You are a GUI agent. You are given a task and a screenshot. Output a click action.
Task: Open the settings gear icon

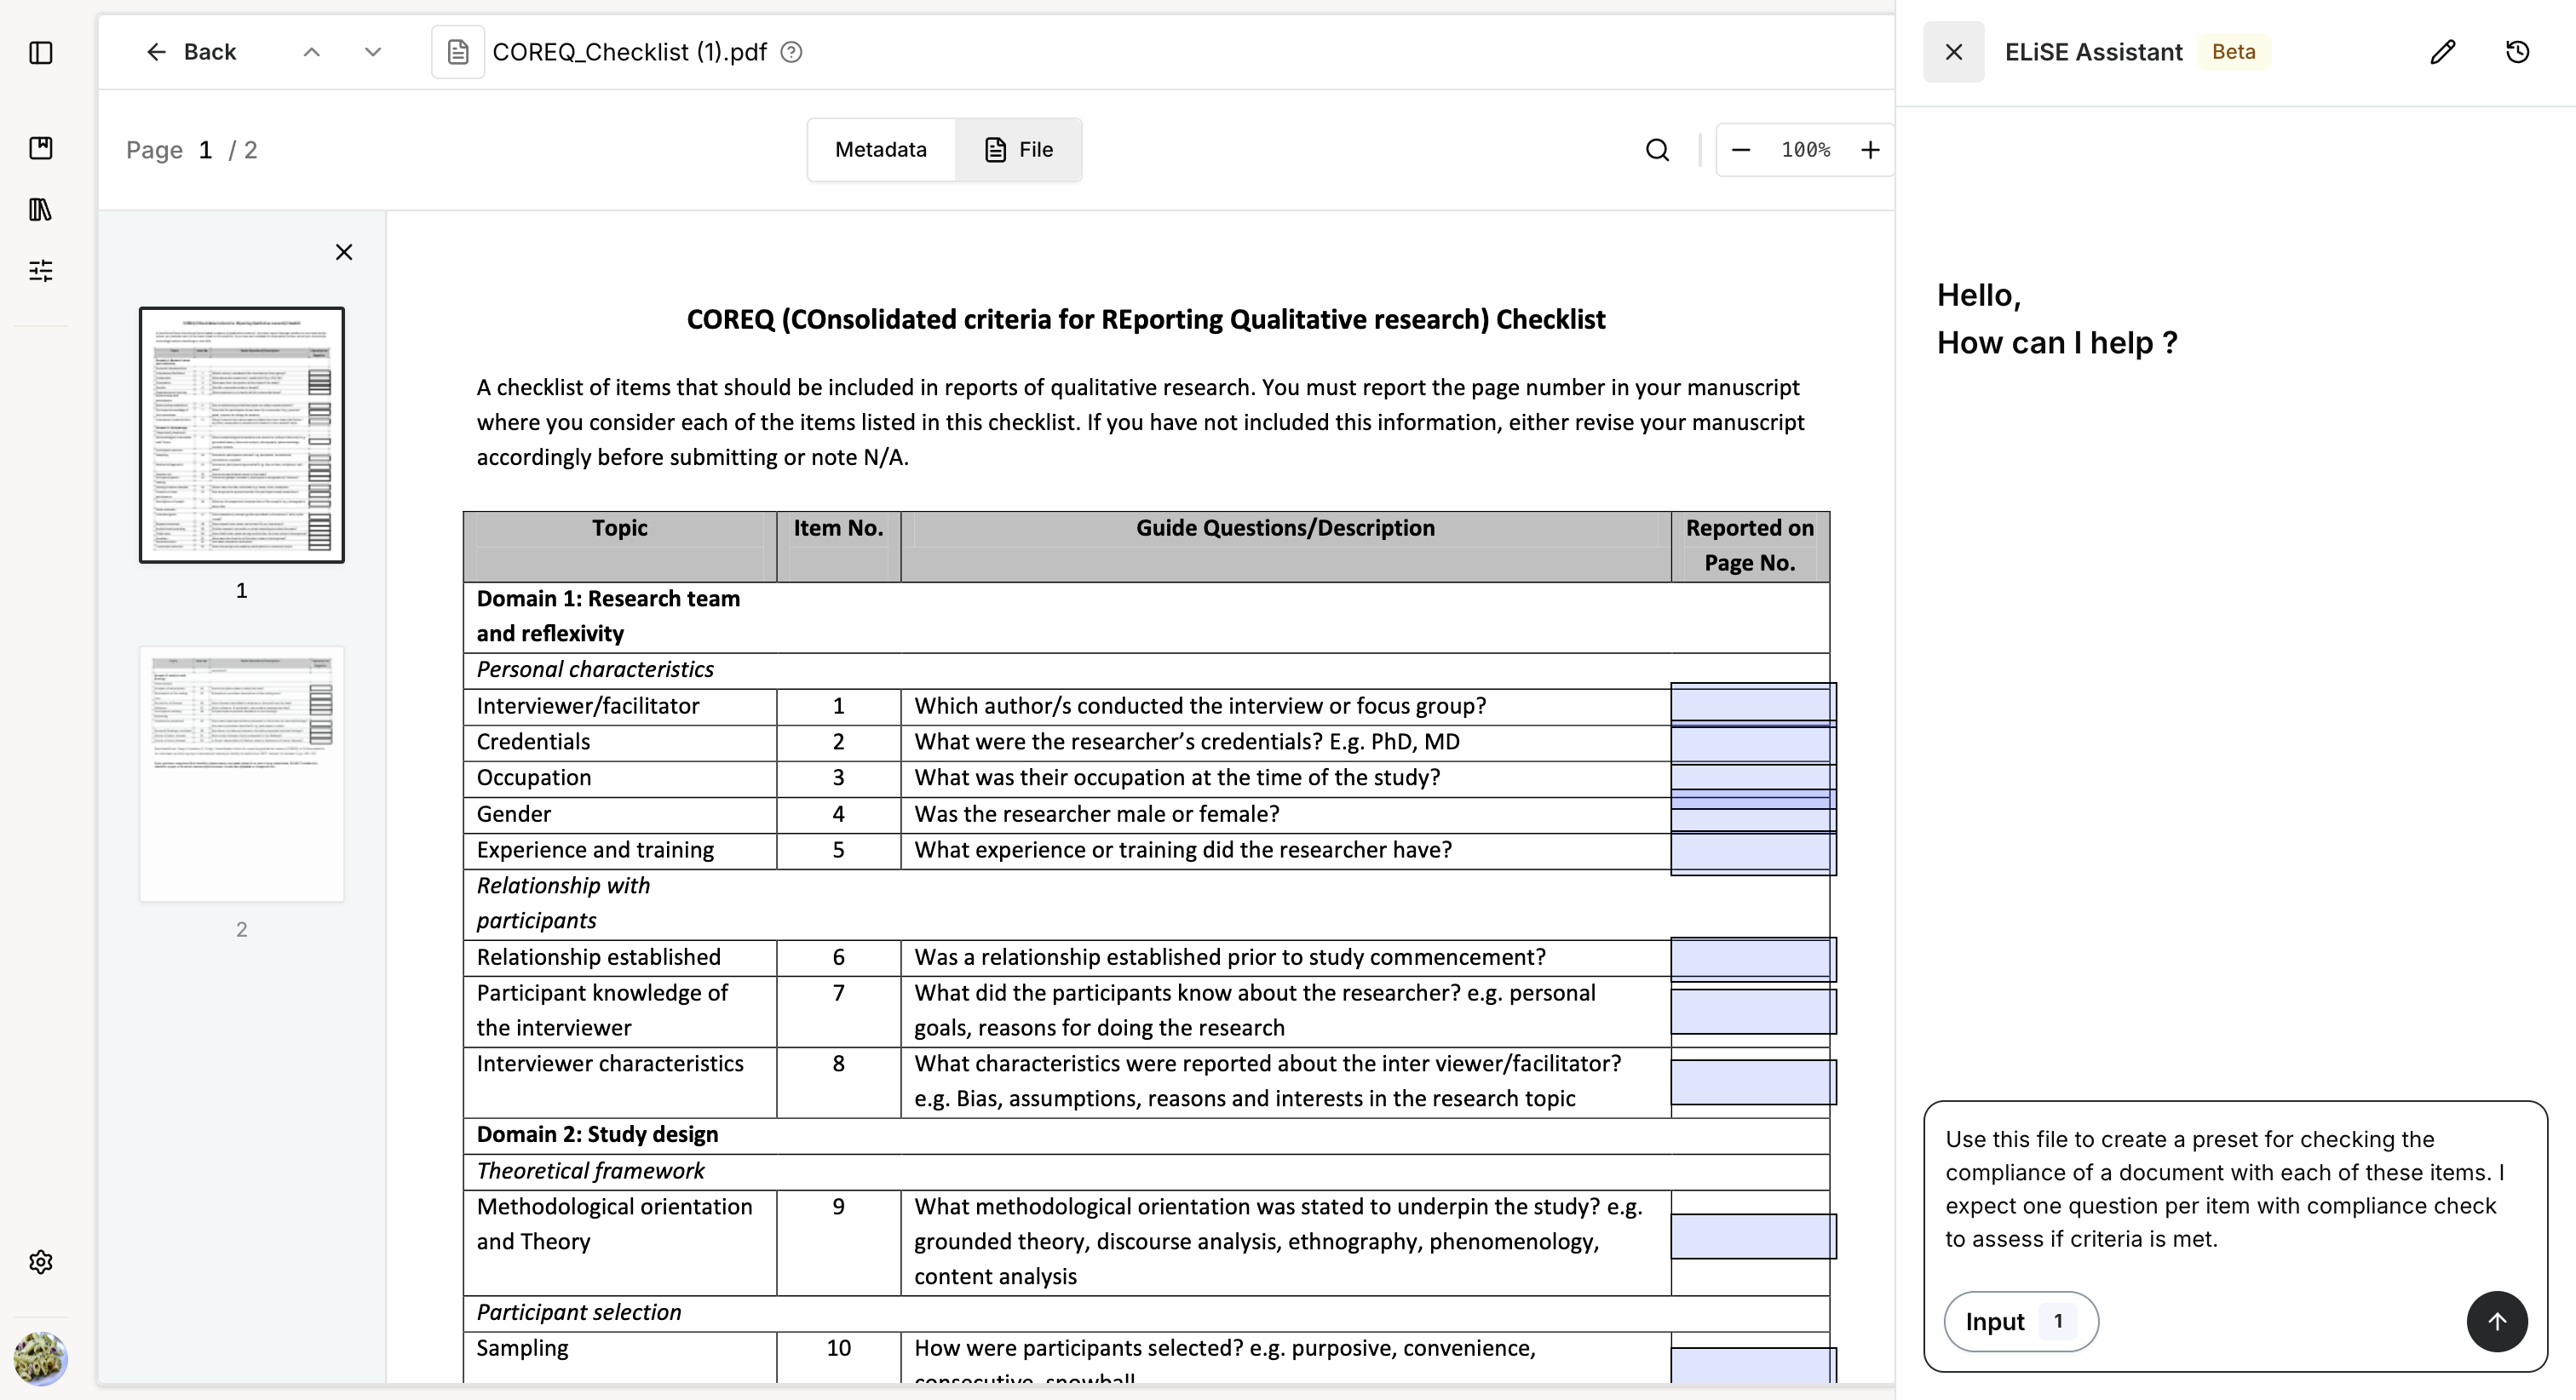[41, 1262]
